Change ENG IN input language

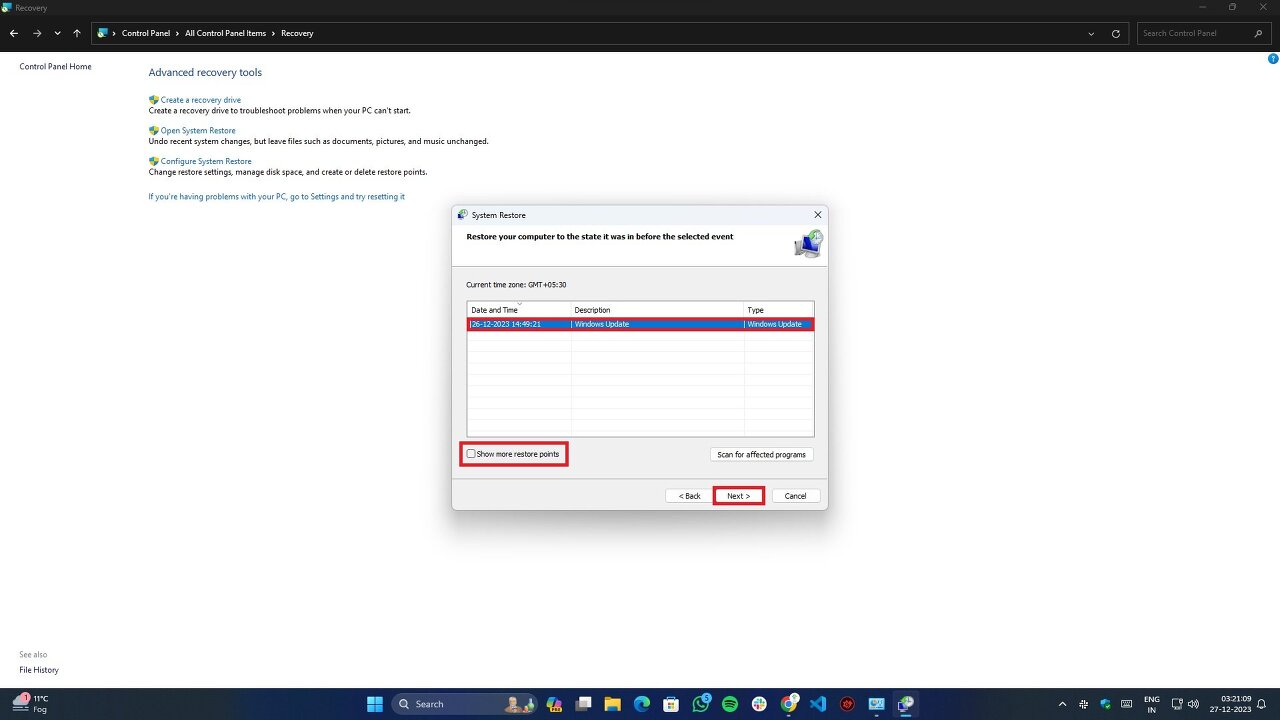[1152, 704]
